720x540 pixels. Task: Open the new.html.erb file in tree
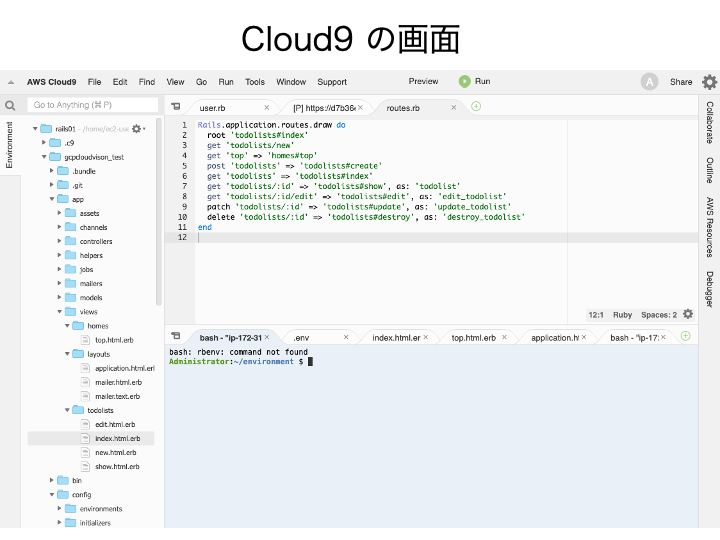[116, 453]
